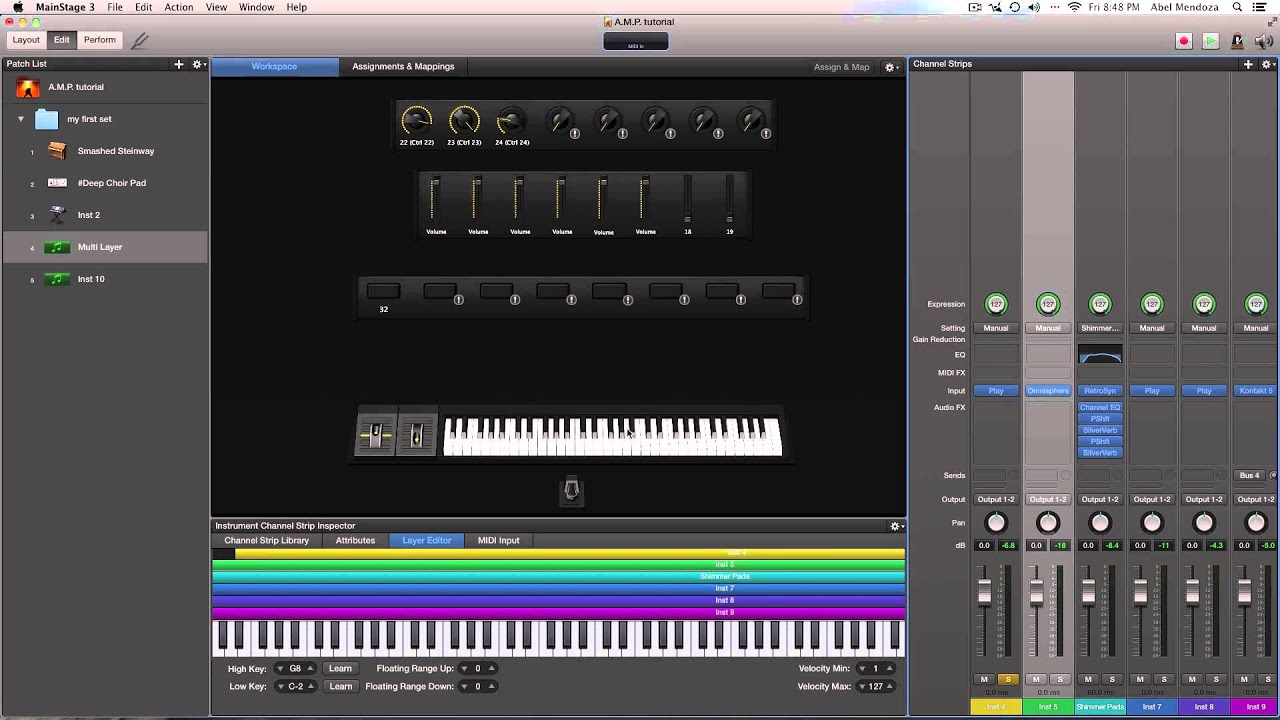Toggle the metronome icon
Viewport: 1280px width, 720px height.
pyautogui.click(x=1237, y=41)
